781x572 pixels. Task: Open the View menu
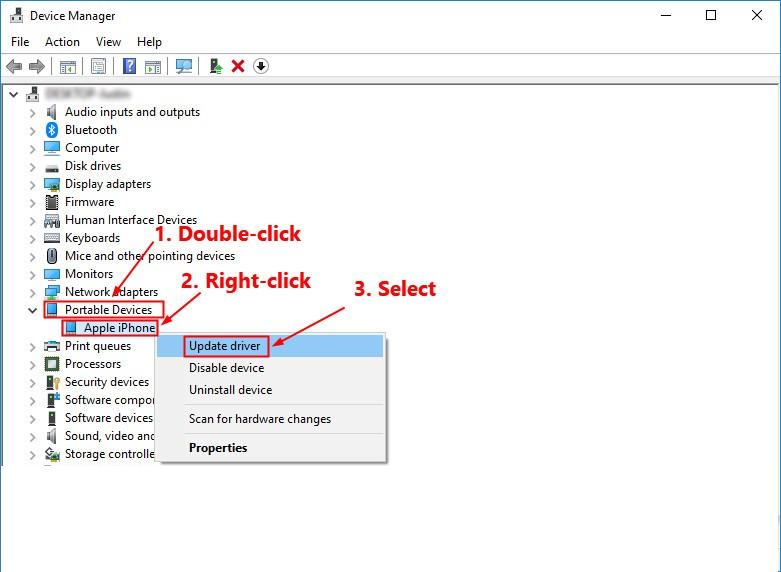tap(108, 42)
